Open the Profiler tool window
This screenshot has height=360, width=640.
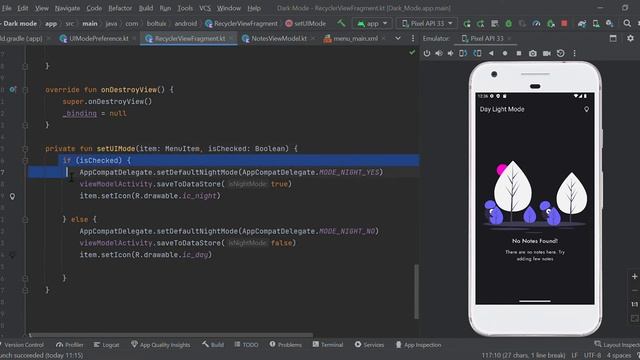[69, 345]
